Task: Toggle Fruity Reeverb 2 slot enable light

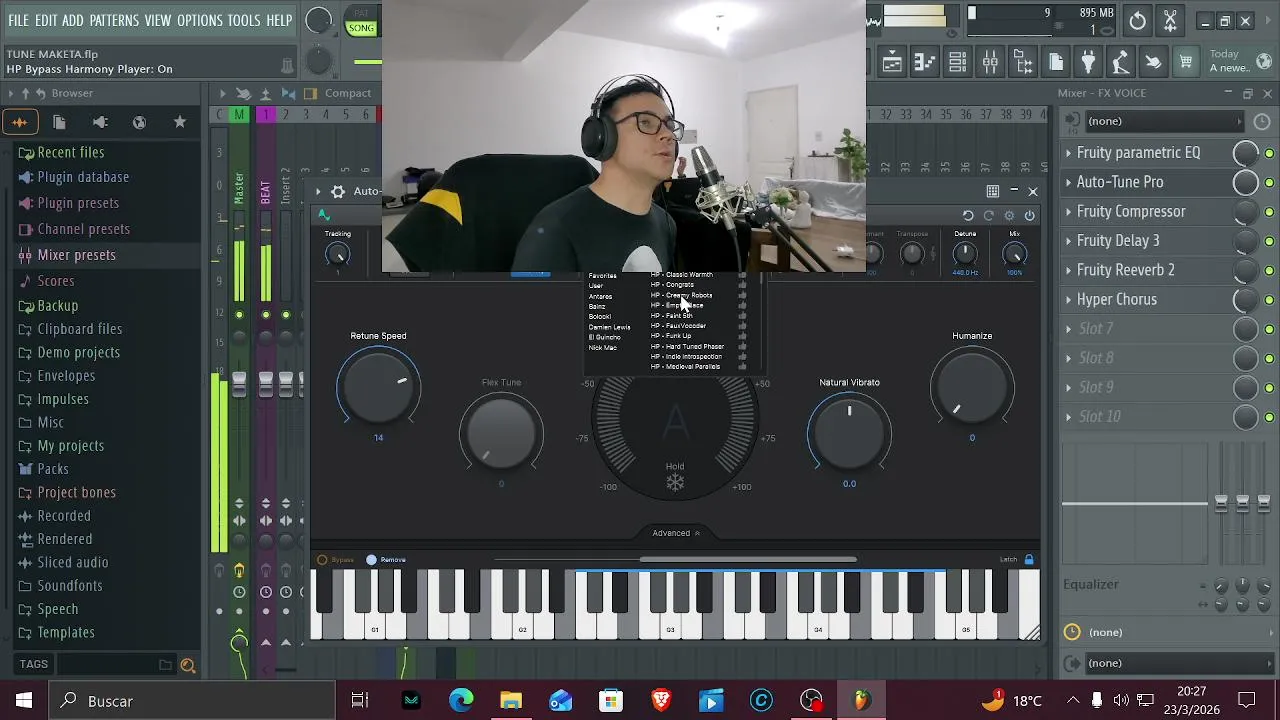Action: (x=1269, y=271)
